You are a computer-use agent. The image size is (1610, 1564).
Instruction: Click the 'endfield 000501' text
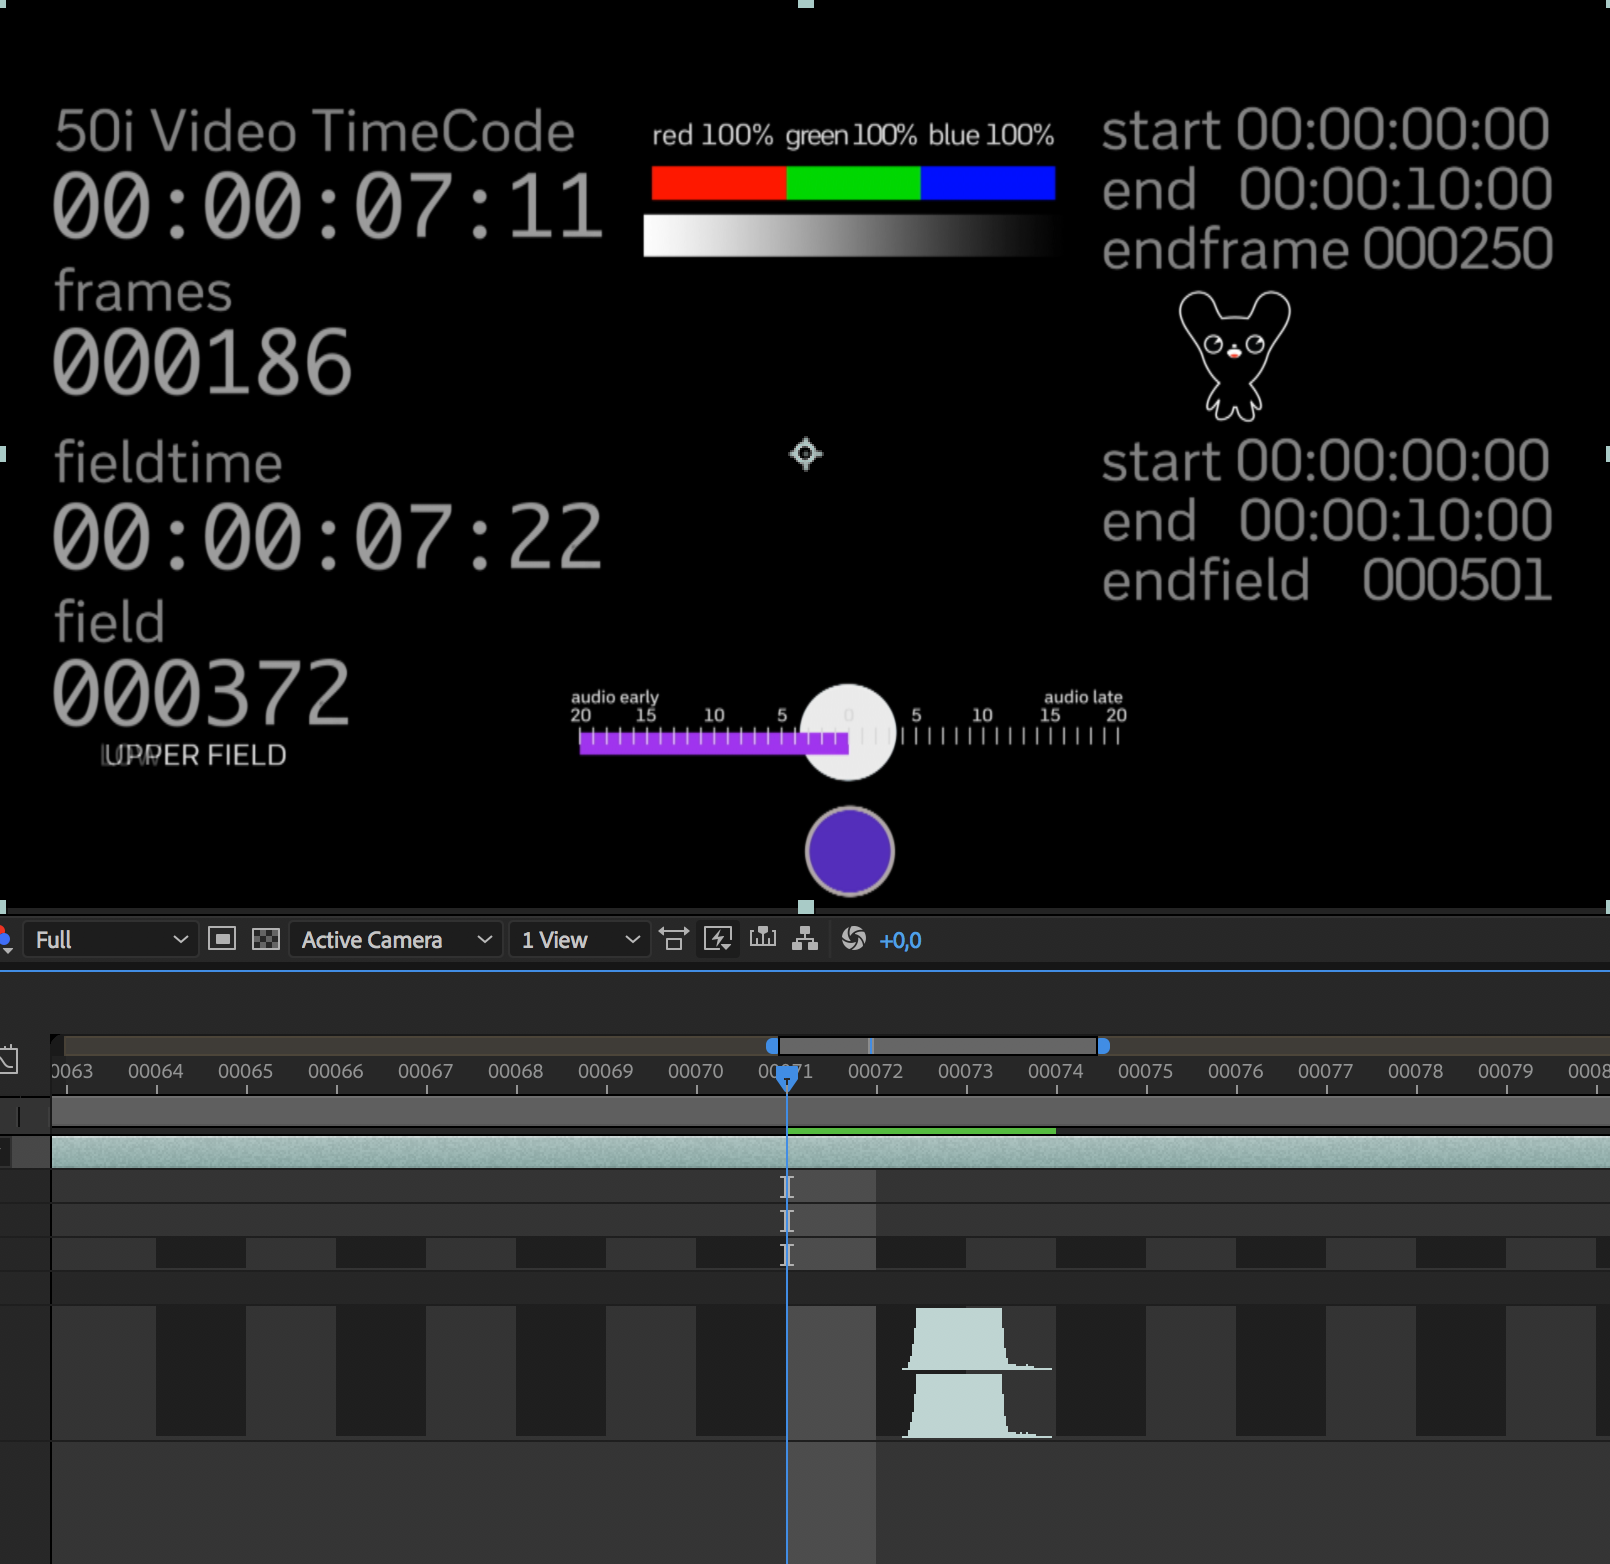coord(1327,580)
